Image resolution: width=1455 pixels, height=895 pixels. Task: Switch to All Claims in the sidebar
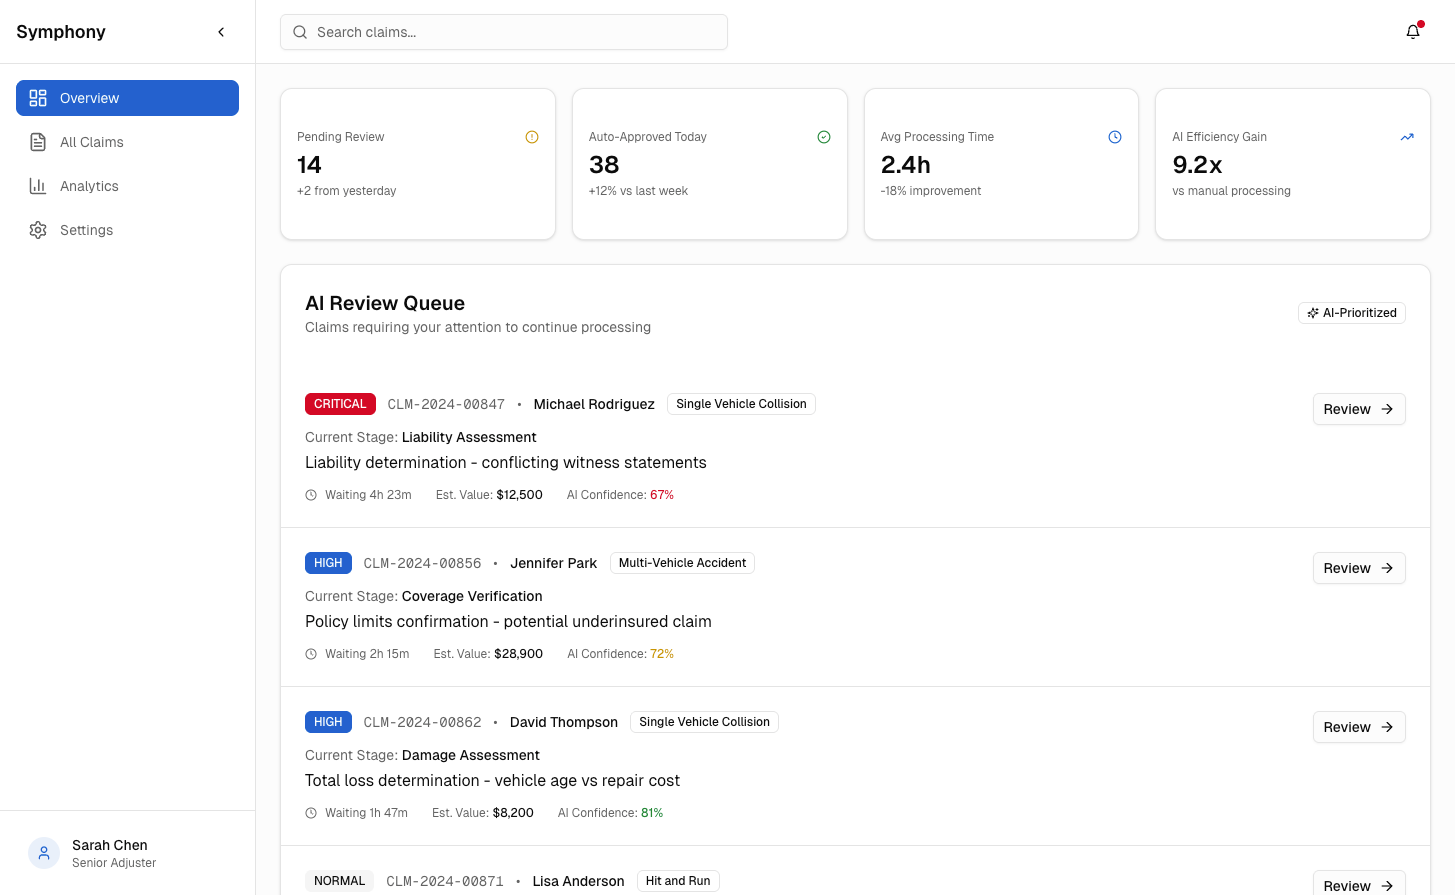(90, 142)
